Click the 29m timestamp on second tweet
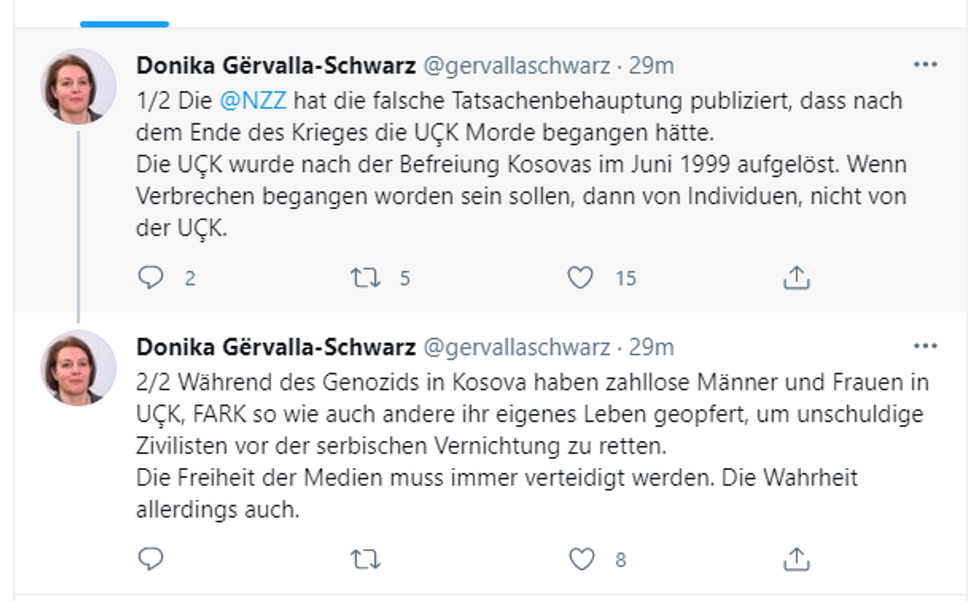This screenshot has width=980, height=601. click(651, 347)
